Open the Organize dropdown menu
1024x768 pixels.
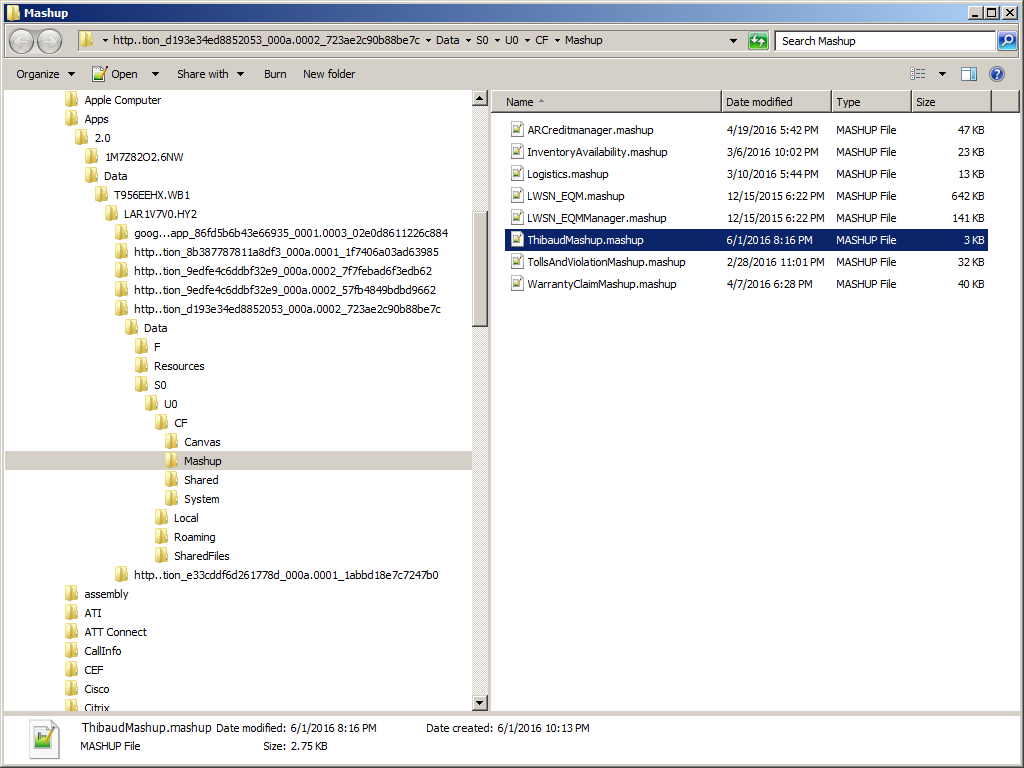(x=45, y=74)
